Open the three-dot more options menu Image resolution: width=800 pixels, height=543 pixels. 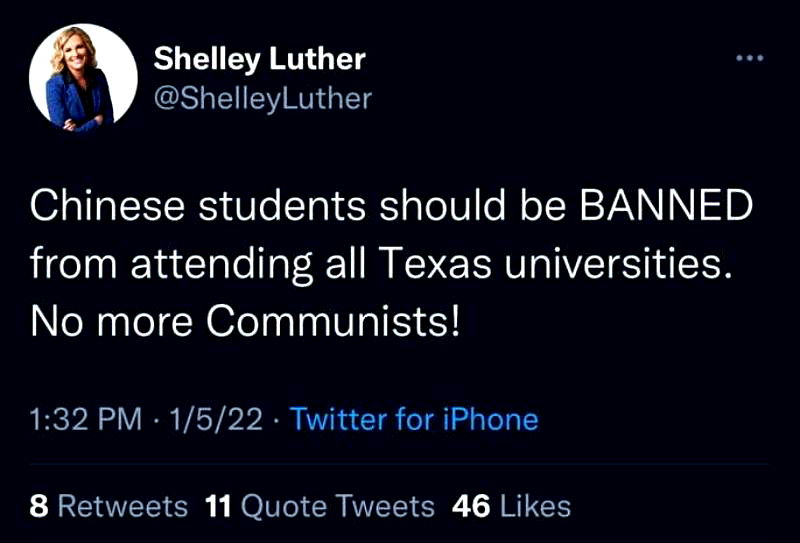(748, 59)
